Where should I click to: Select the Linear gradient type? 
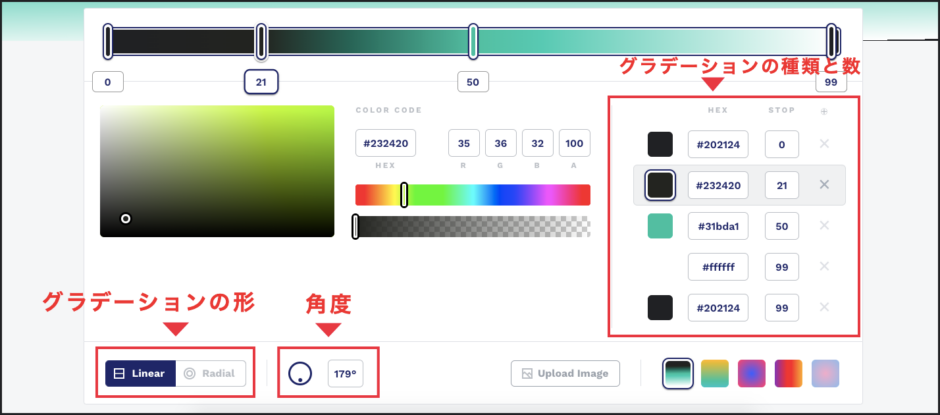coord(140,374)
